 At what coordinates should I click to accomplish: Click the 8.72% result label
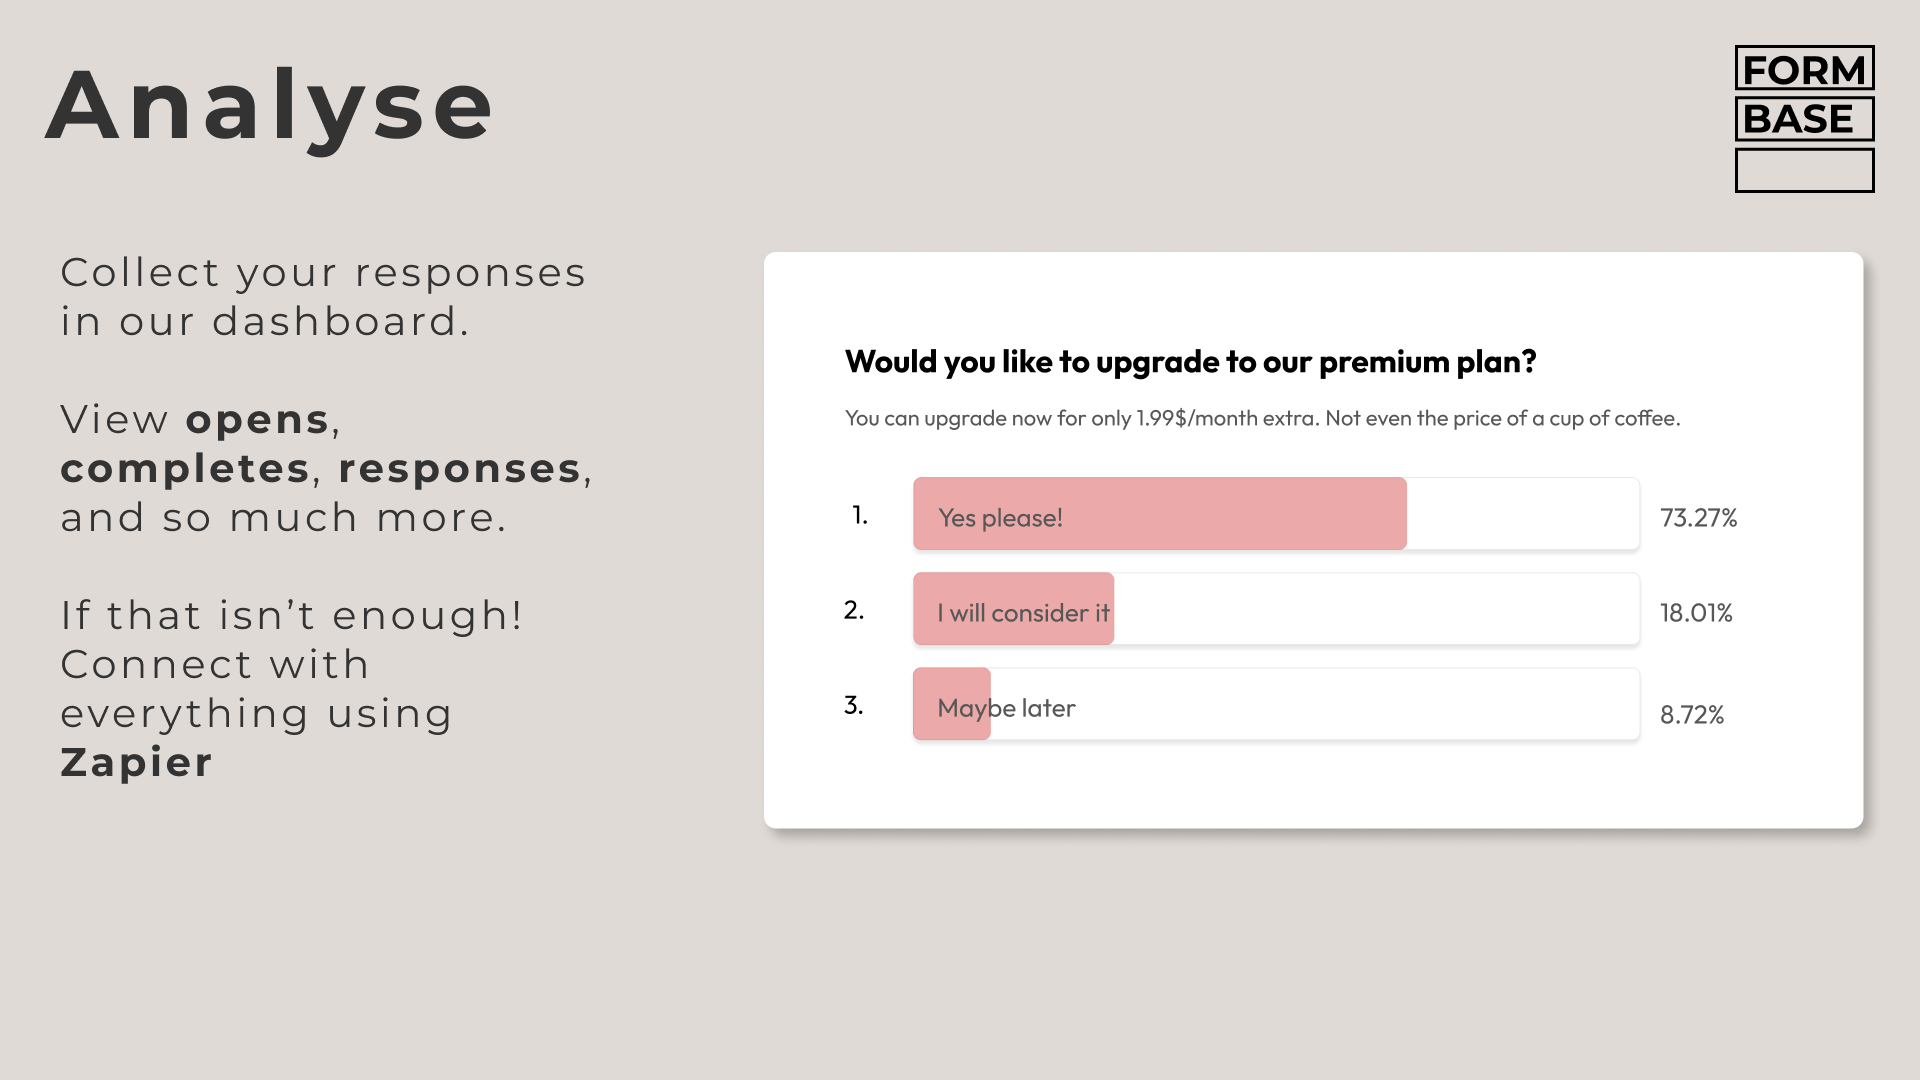[x=1692, y=715]
